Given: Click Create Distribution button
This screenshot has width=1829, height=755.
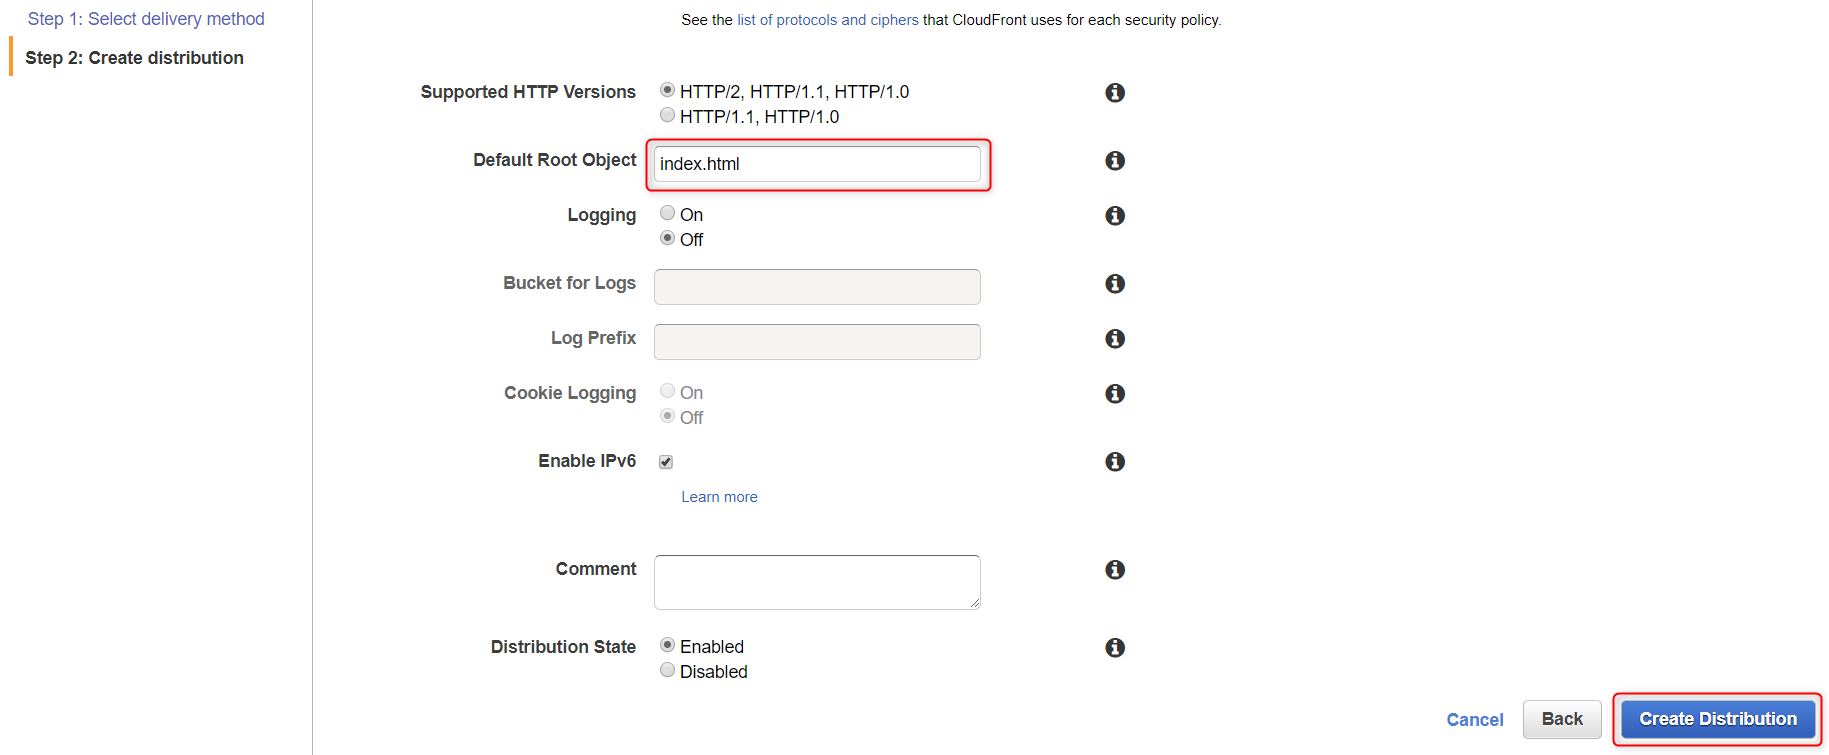Looking at the screenshot, I should point(1718,719).
